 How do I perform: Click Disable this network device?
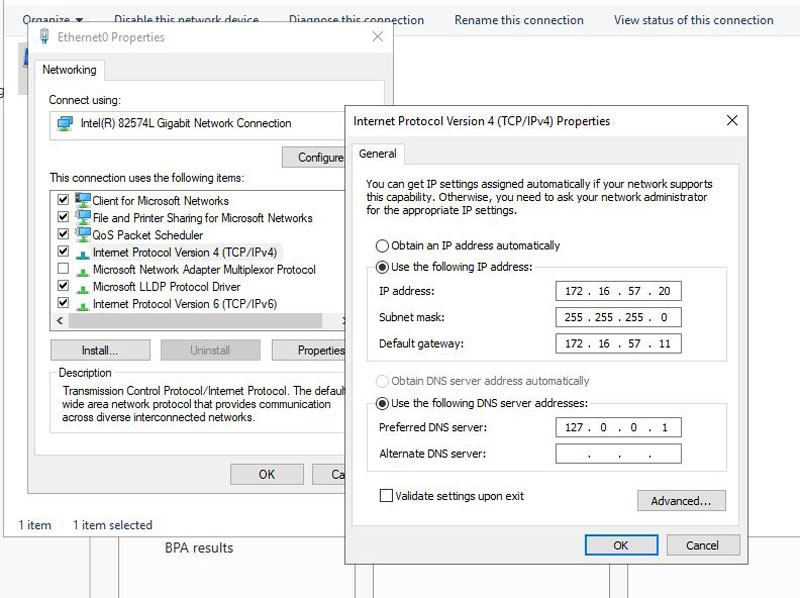pyautogui.click(x=186, y=20)
